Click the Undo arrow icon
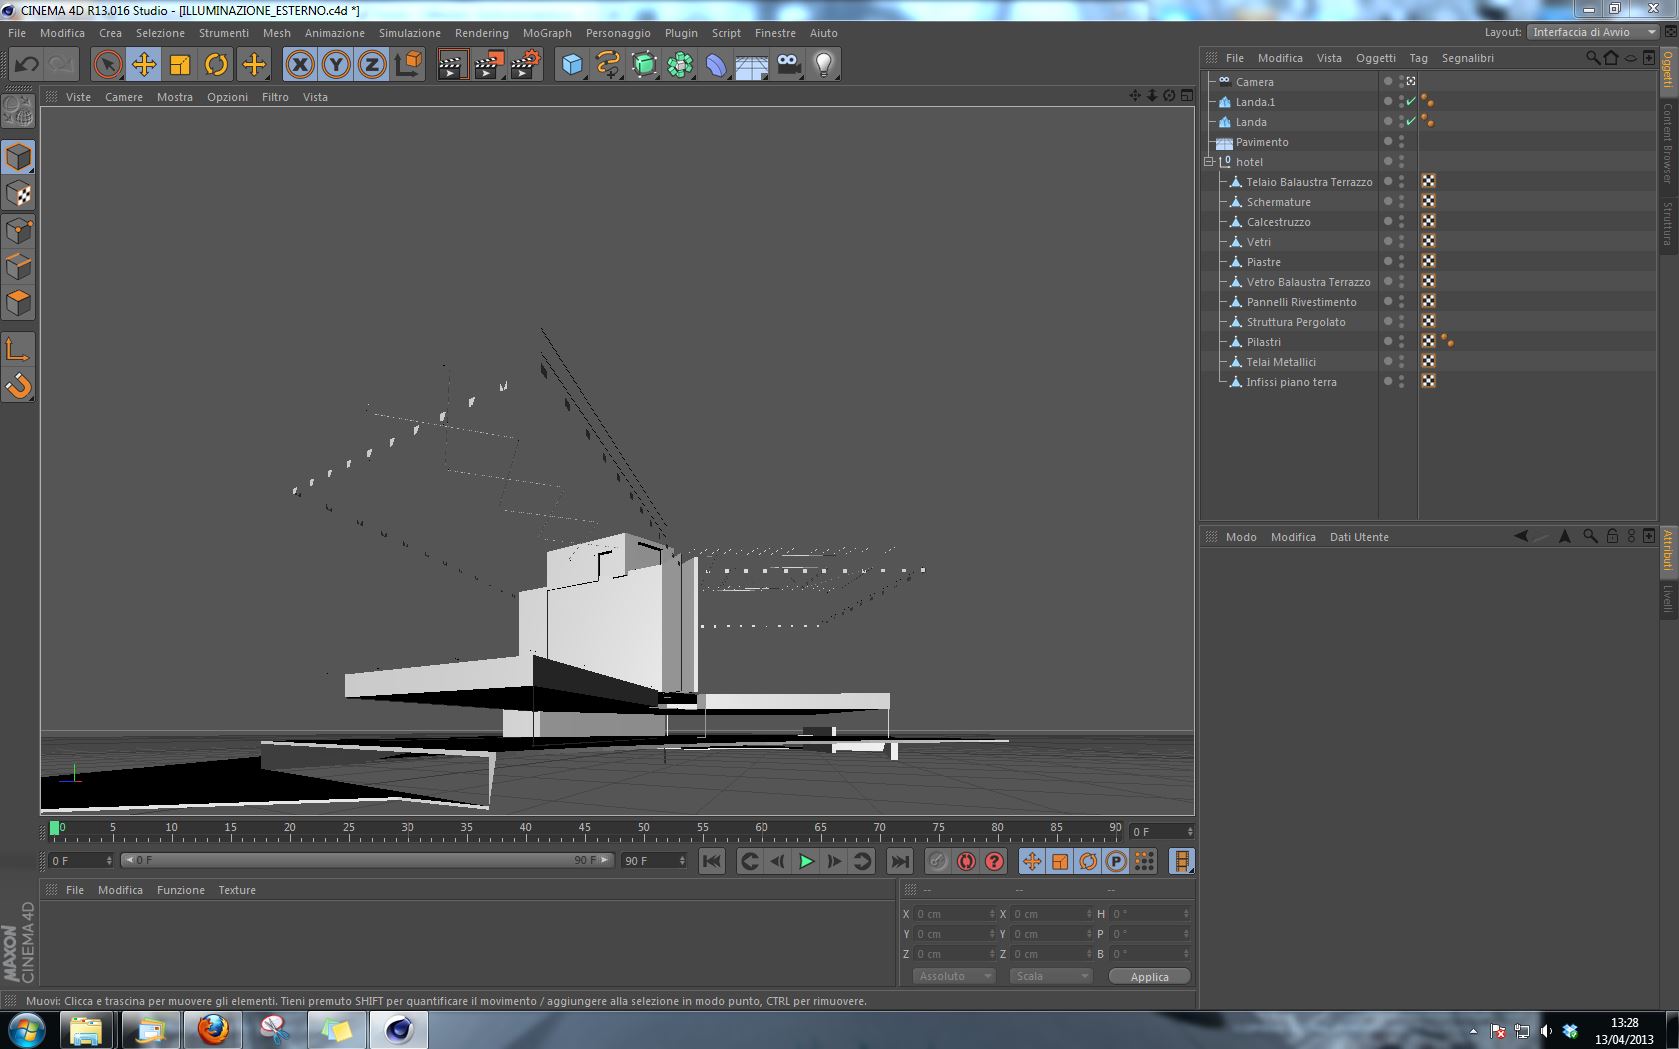This screenshot has width=1679, height=1049. tap(27, 65)
